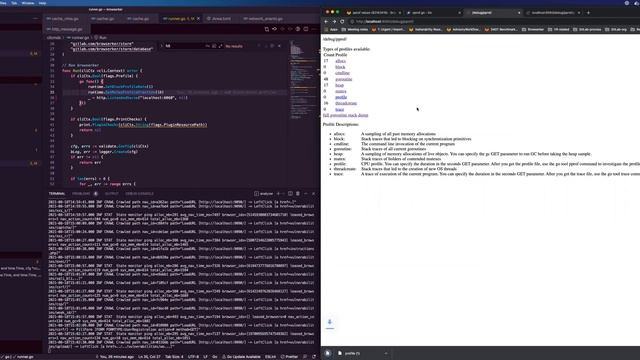Change UTF-8 encoding in status bar
This screenshot has height=360, width=640.
point(193,357)
